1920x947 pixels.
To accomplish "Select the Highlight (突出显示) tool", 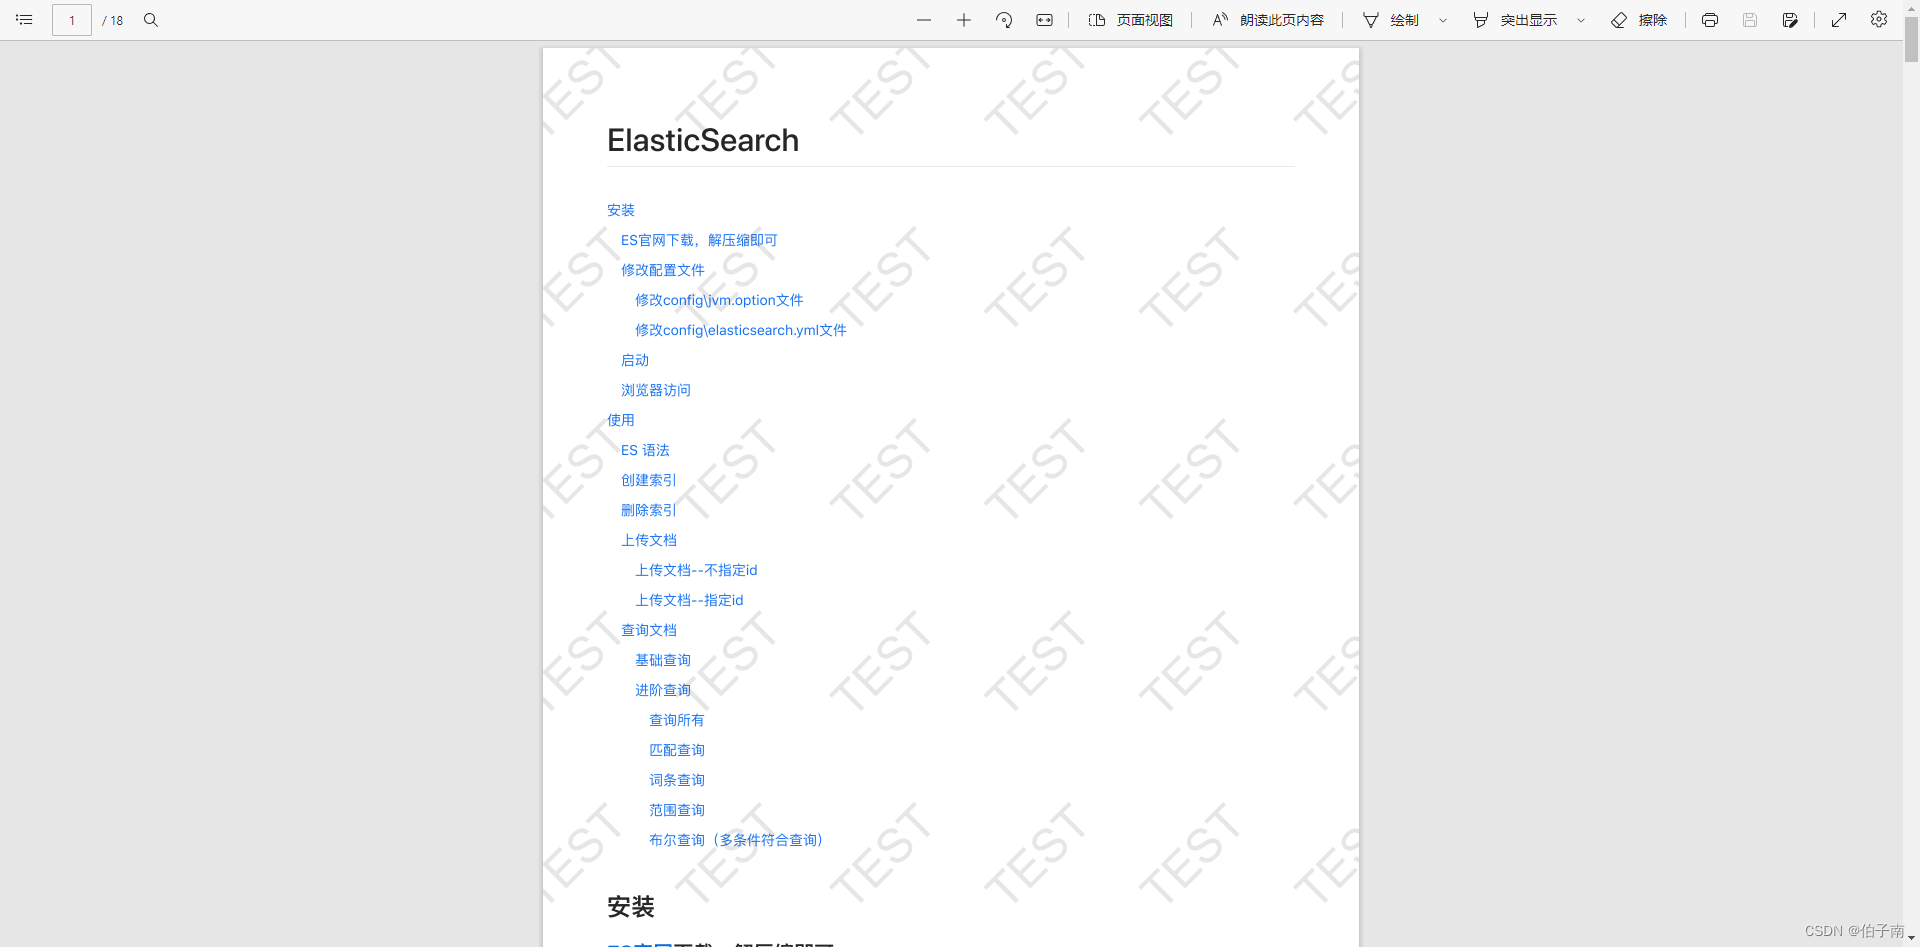I will click(1515, 20).
